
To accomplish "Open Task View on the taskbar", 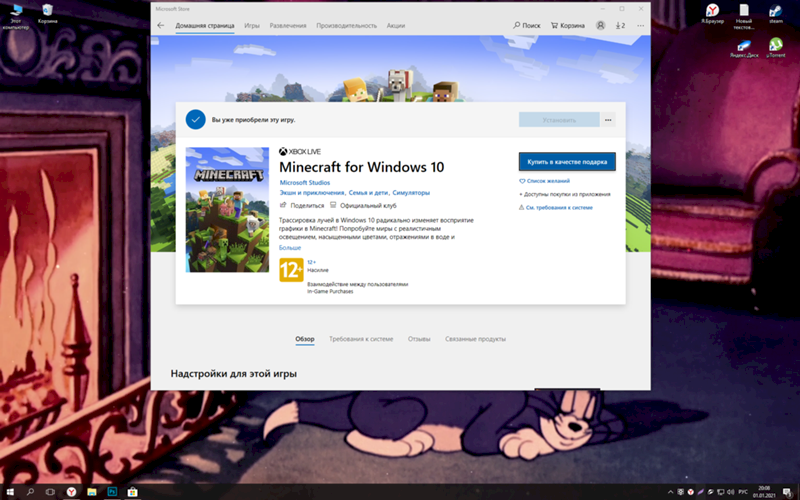I will [x=50, y=492].
